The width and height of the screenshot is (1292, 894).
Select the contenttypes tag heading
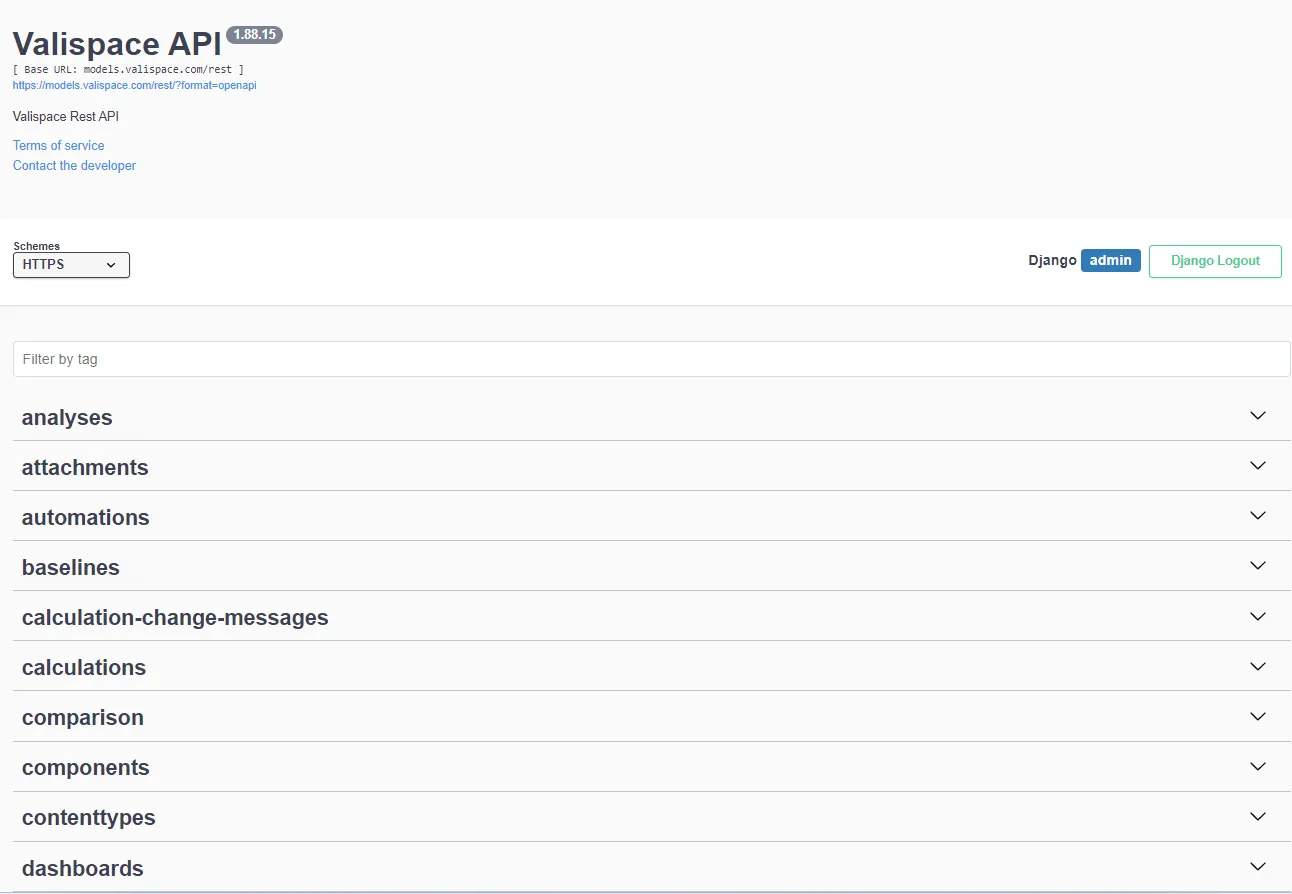[x=89, y=817]
